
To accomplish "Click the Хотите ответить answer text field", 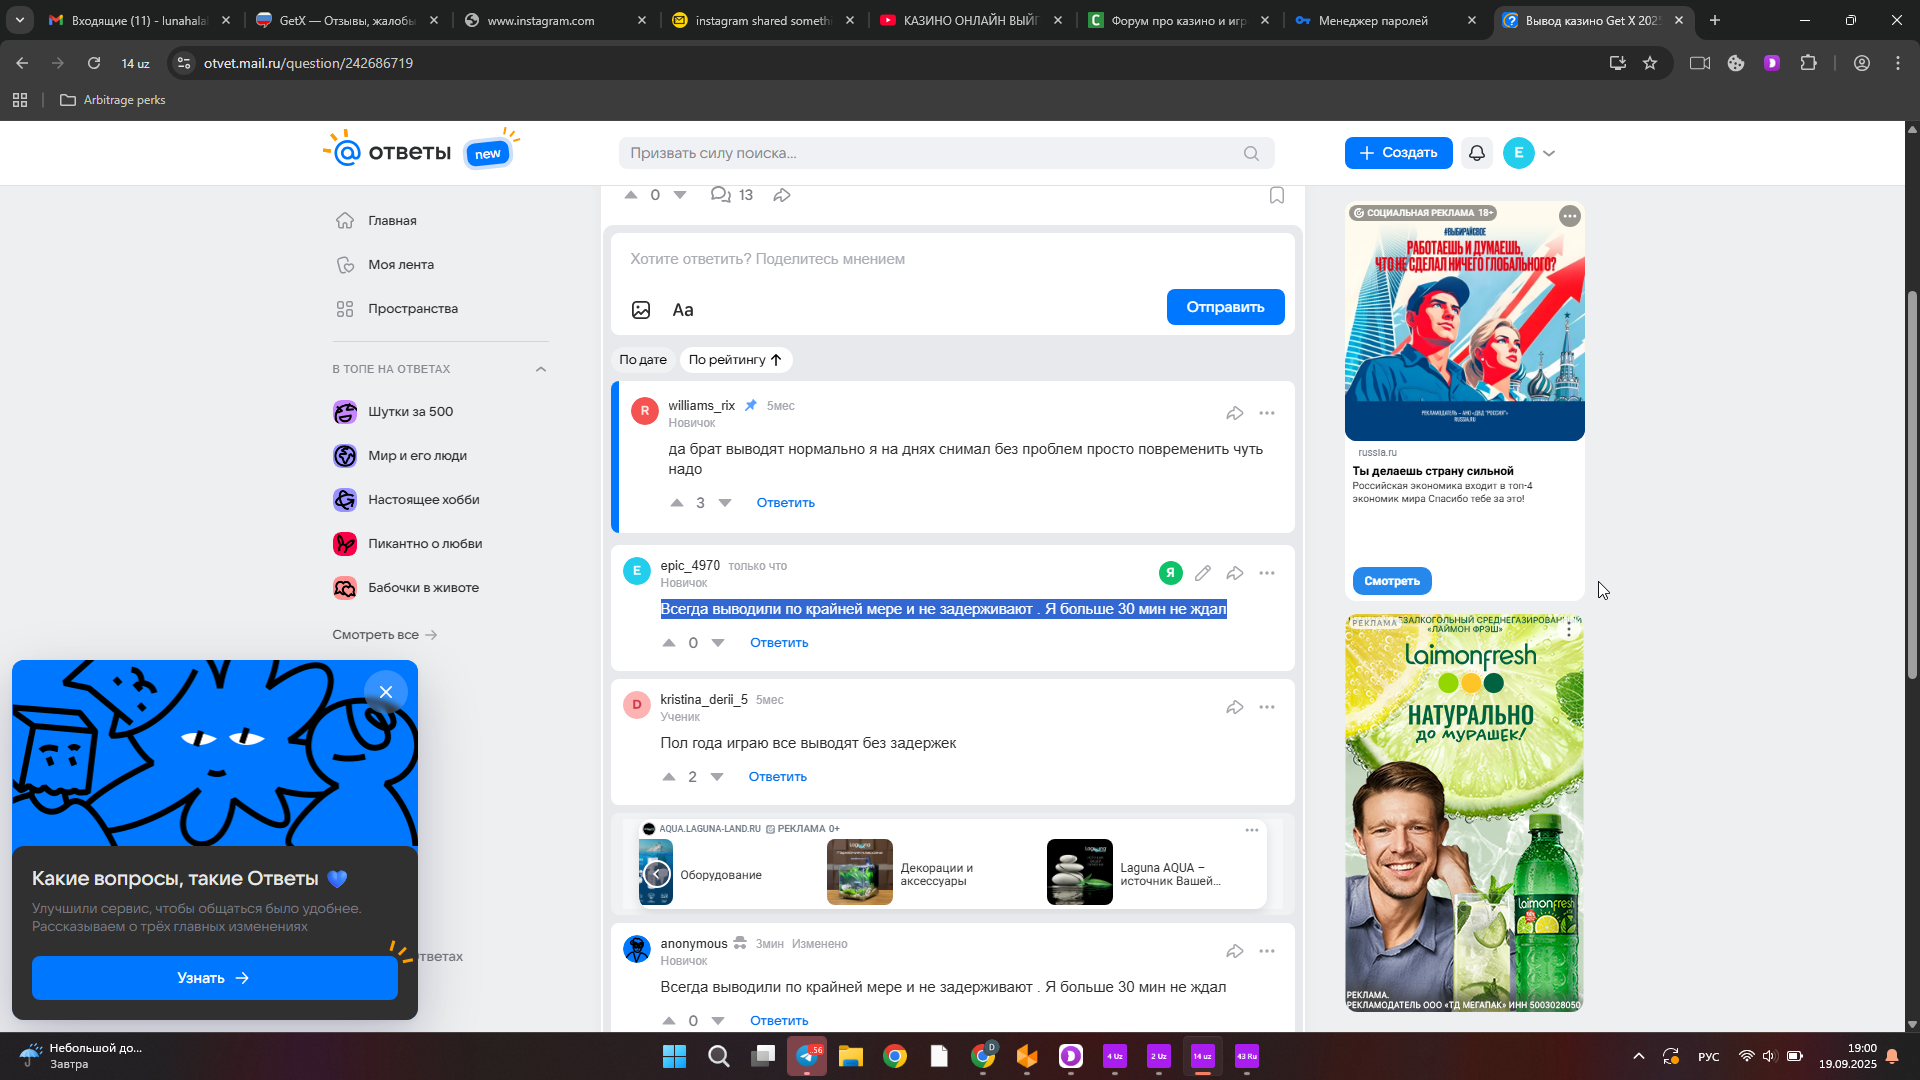I will tap(952, 259).
